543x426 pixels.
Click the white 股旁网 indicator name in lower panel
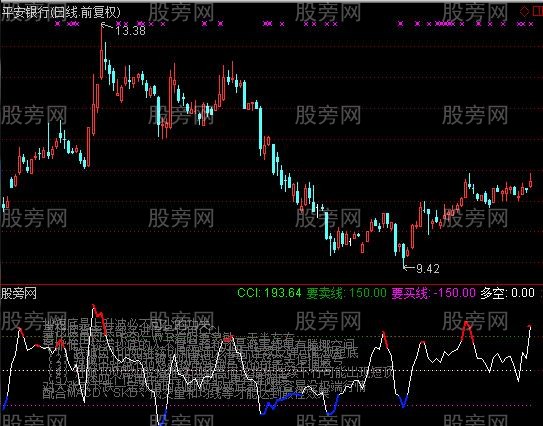pyautogui.click(x=19, y=294)
